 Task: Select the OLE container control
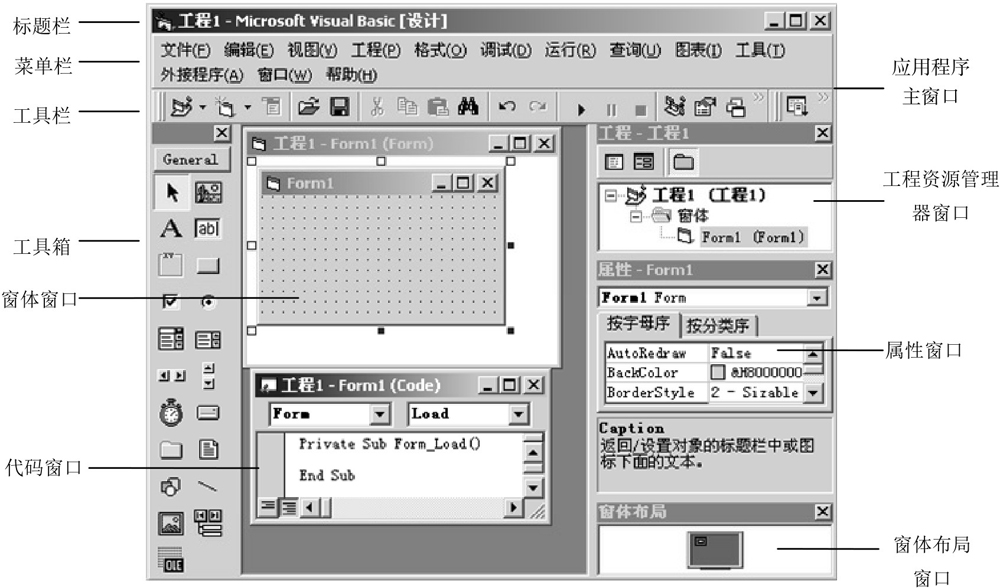click(170, 559)
